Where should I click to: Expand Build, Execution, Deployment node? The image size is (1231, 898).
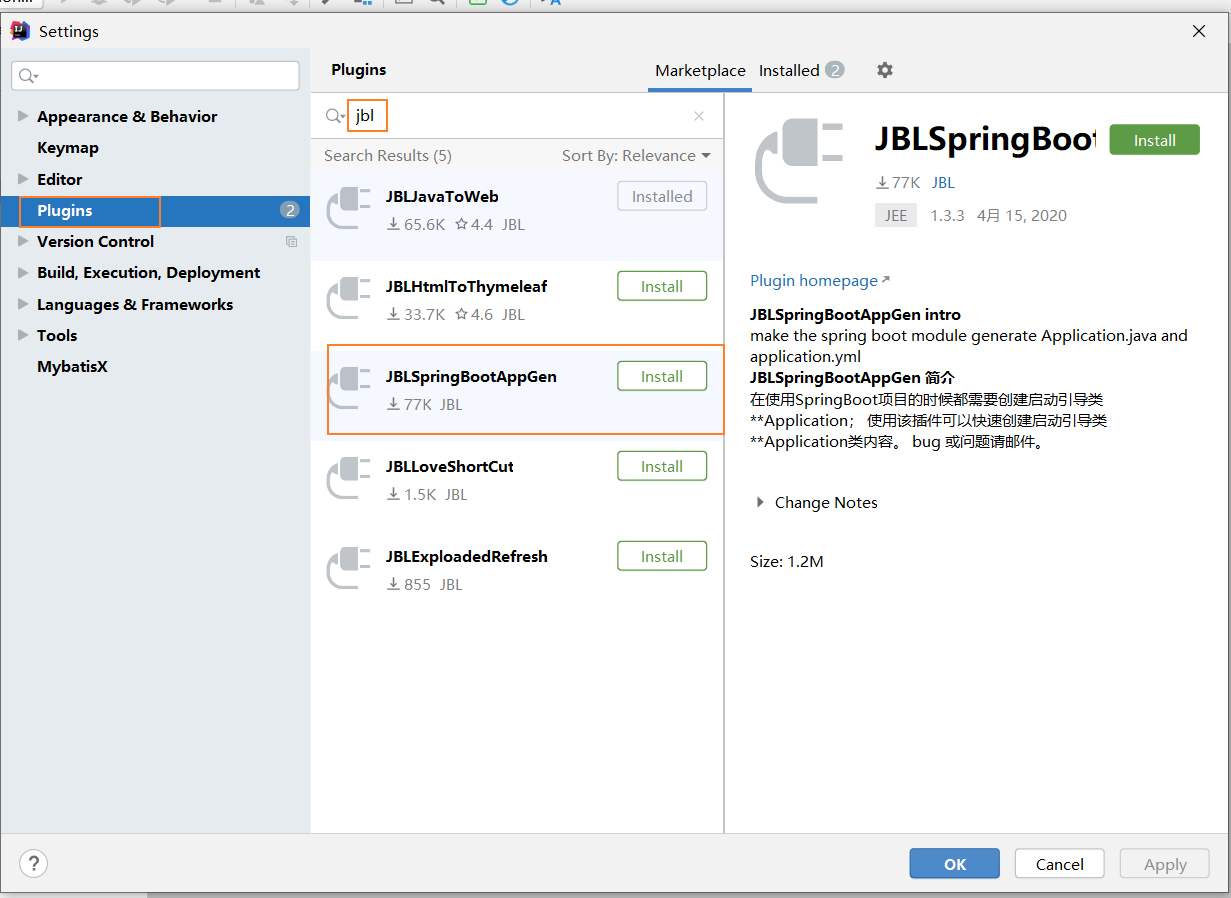point(23,272)
